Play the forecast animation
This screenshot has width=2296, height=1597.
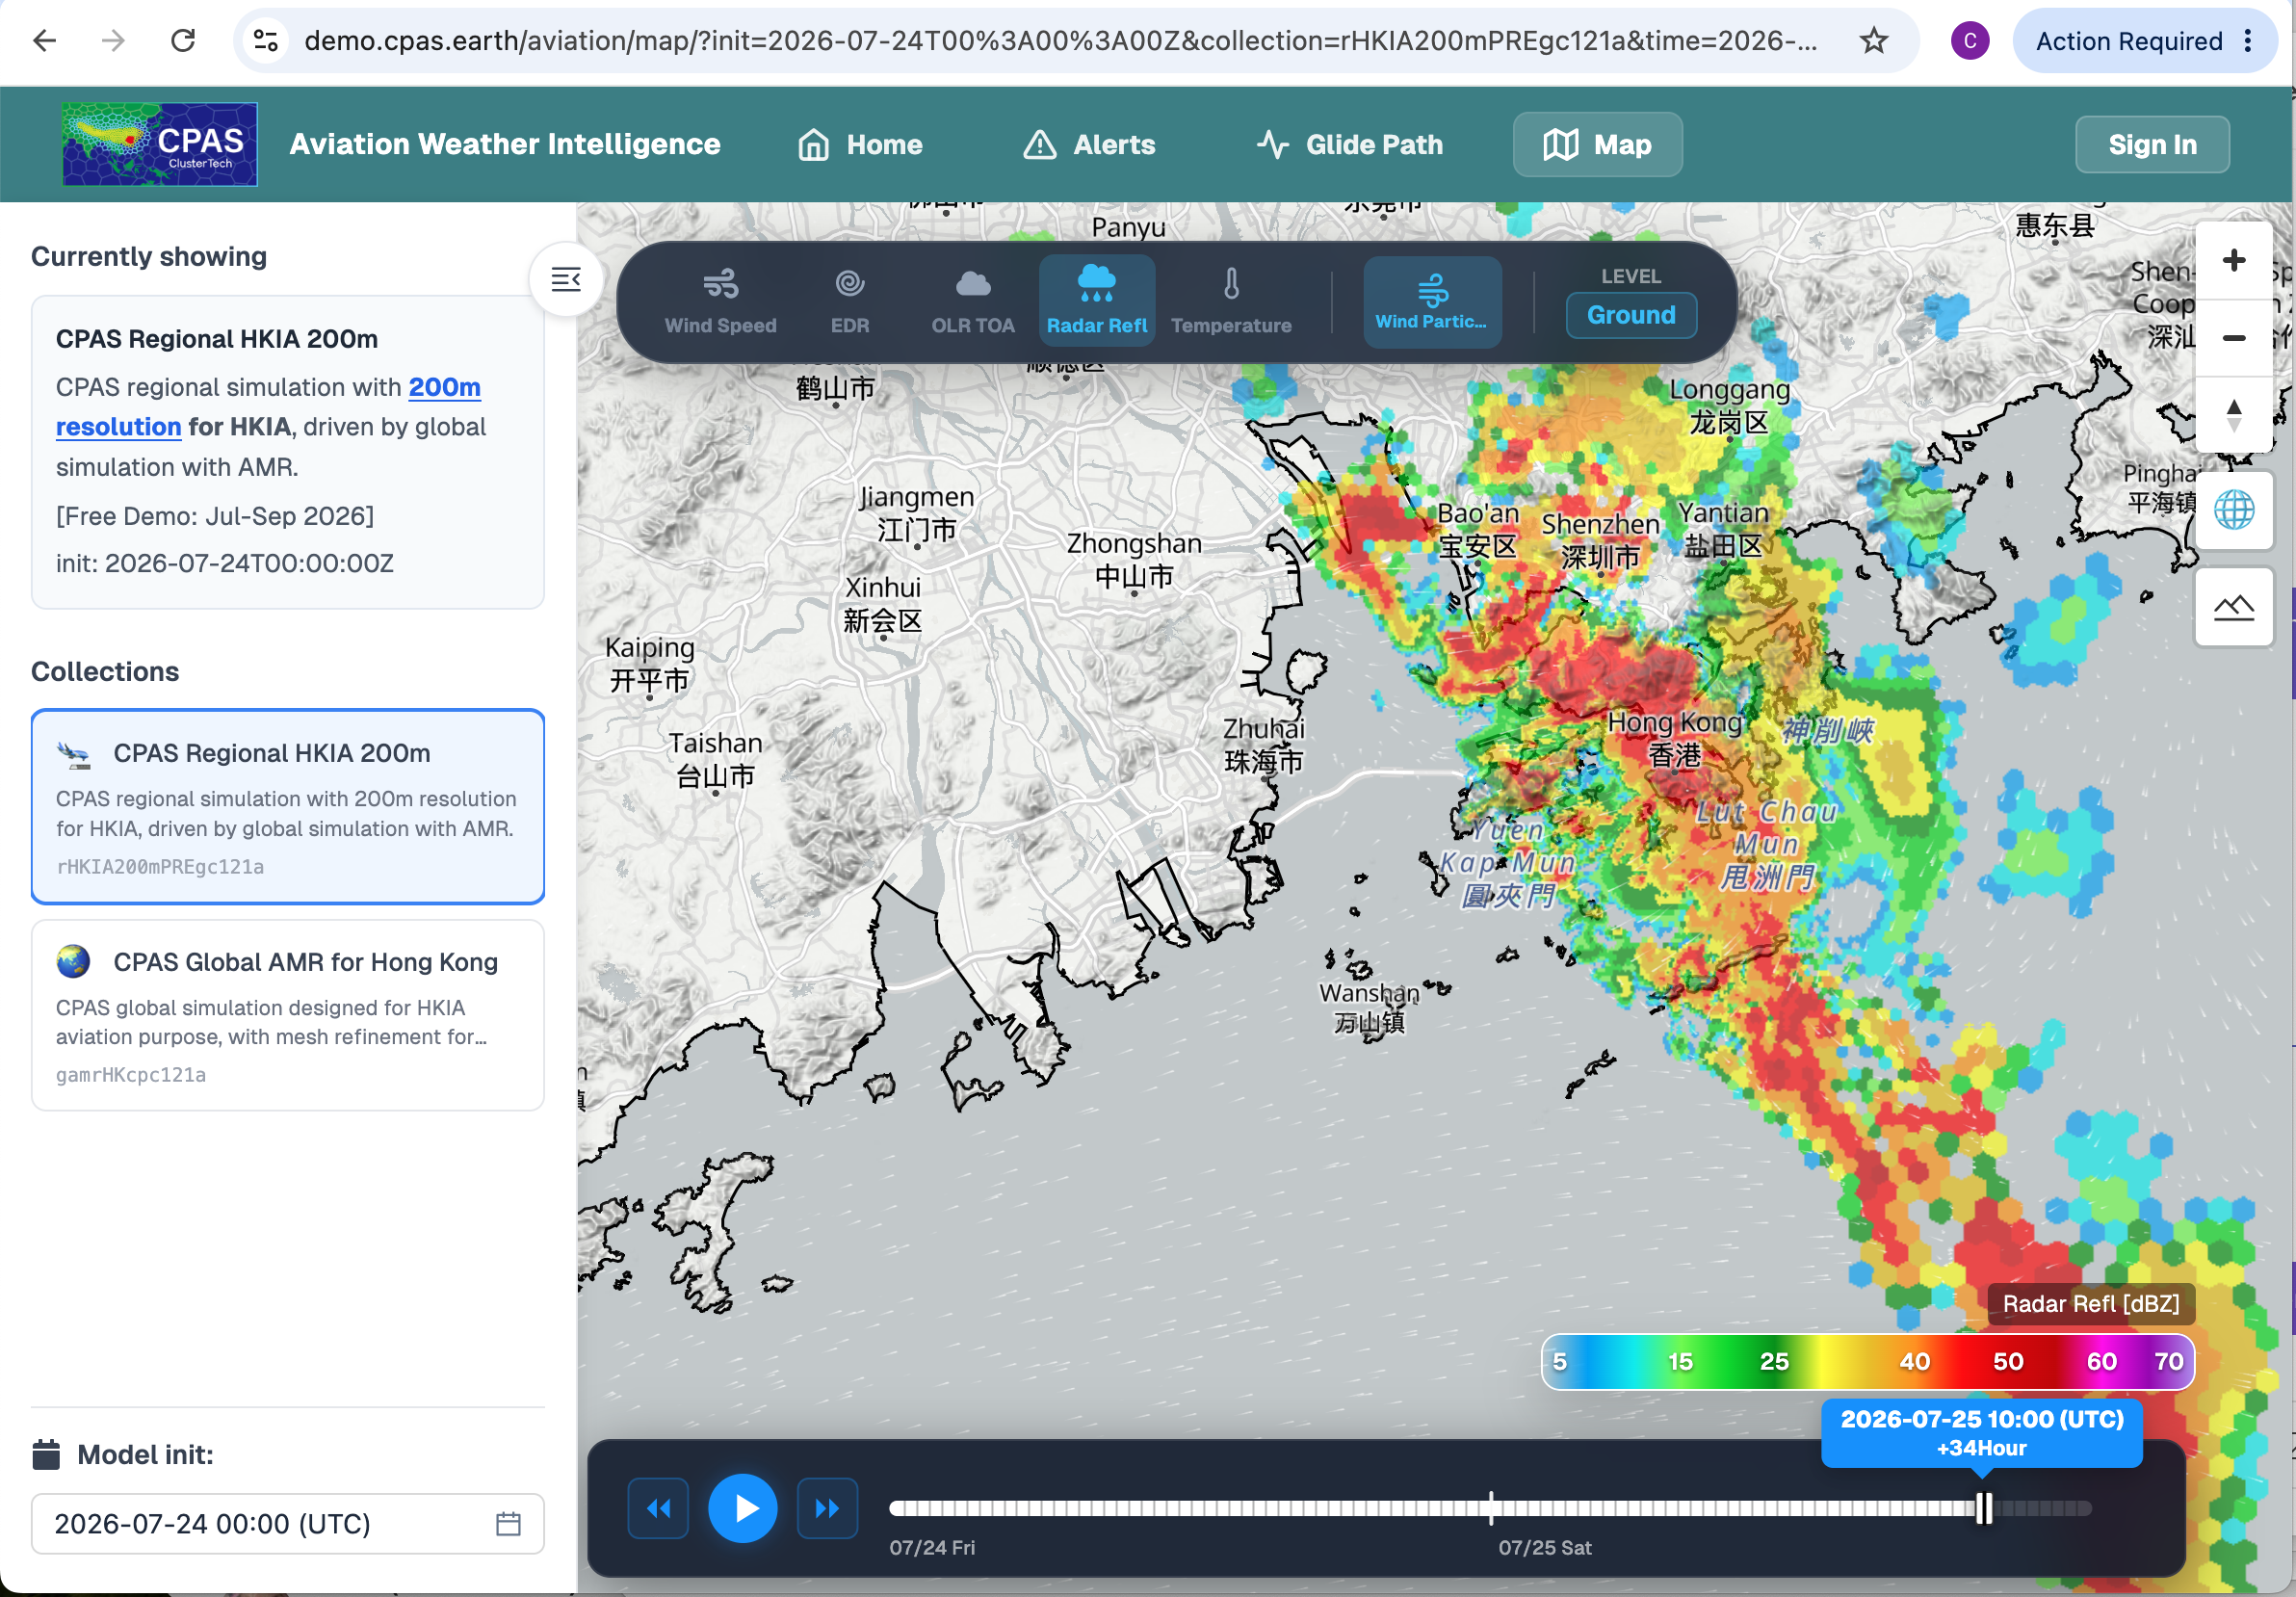pos(743,1508)
